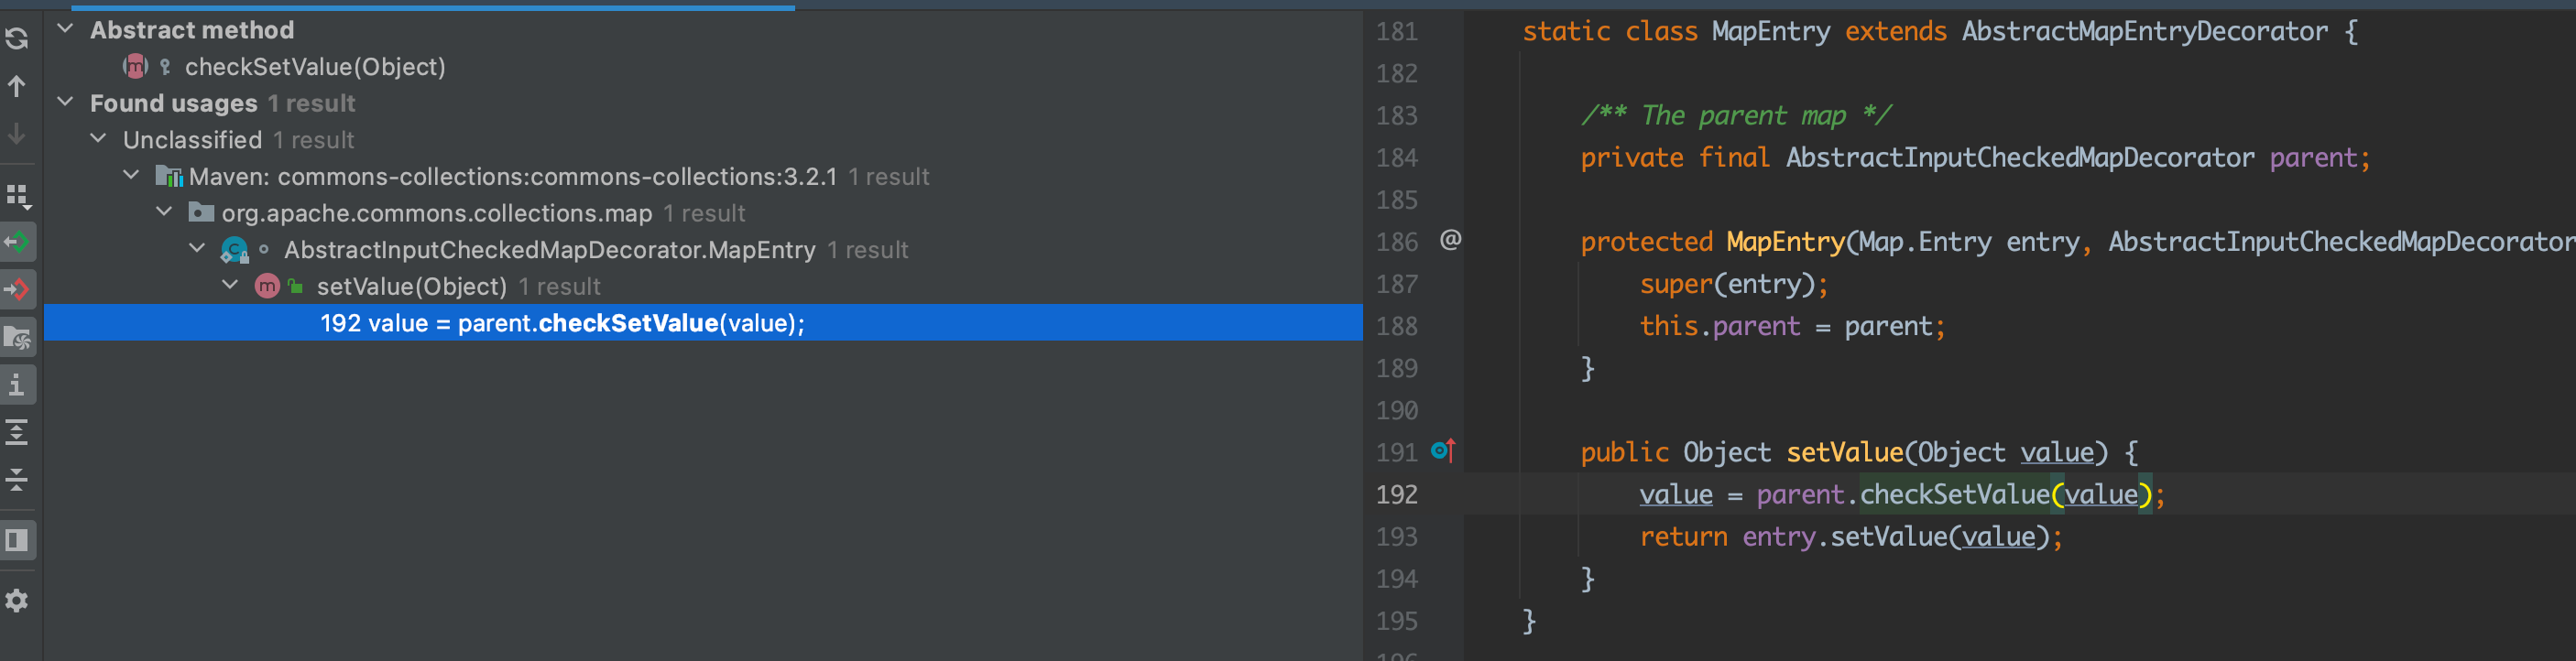Select the AbstractInputCheckedMapDecorator.MapEntry class item
This screenshot has width=2576, height=661.
click(549, 250)
